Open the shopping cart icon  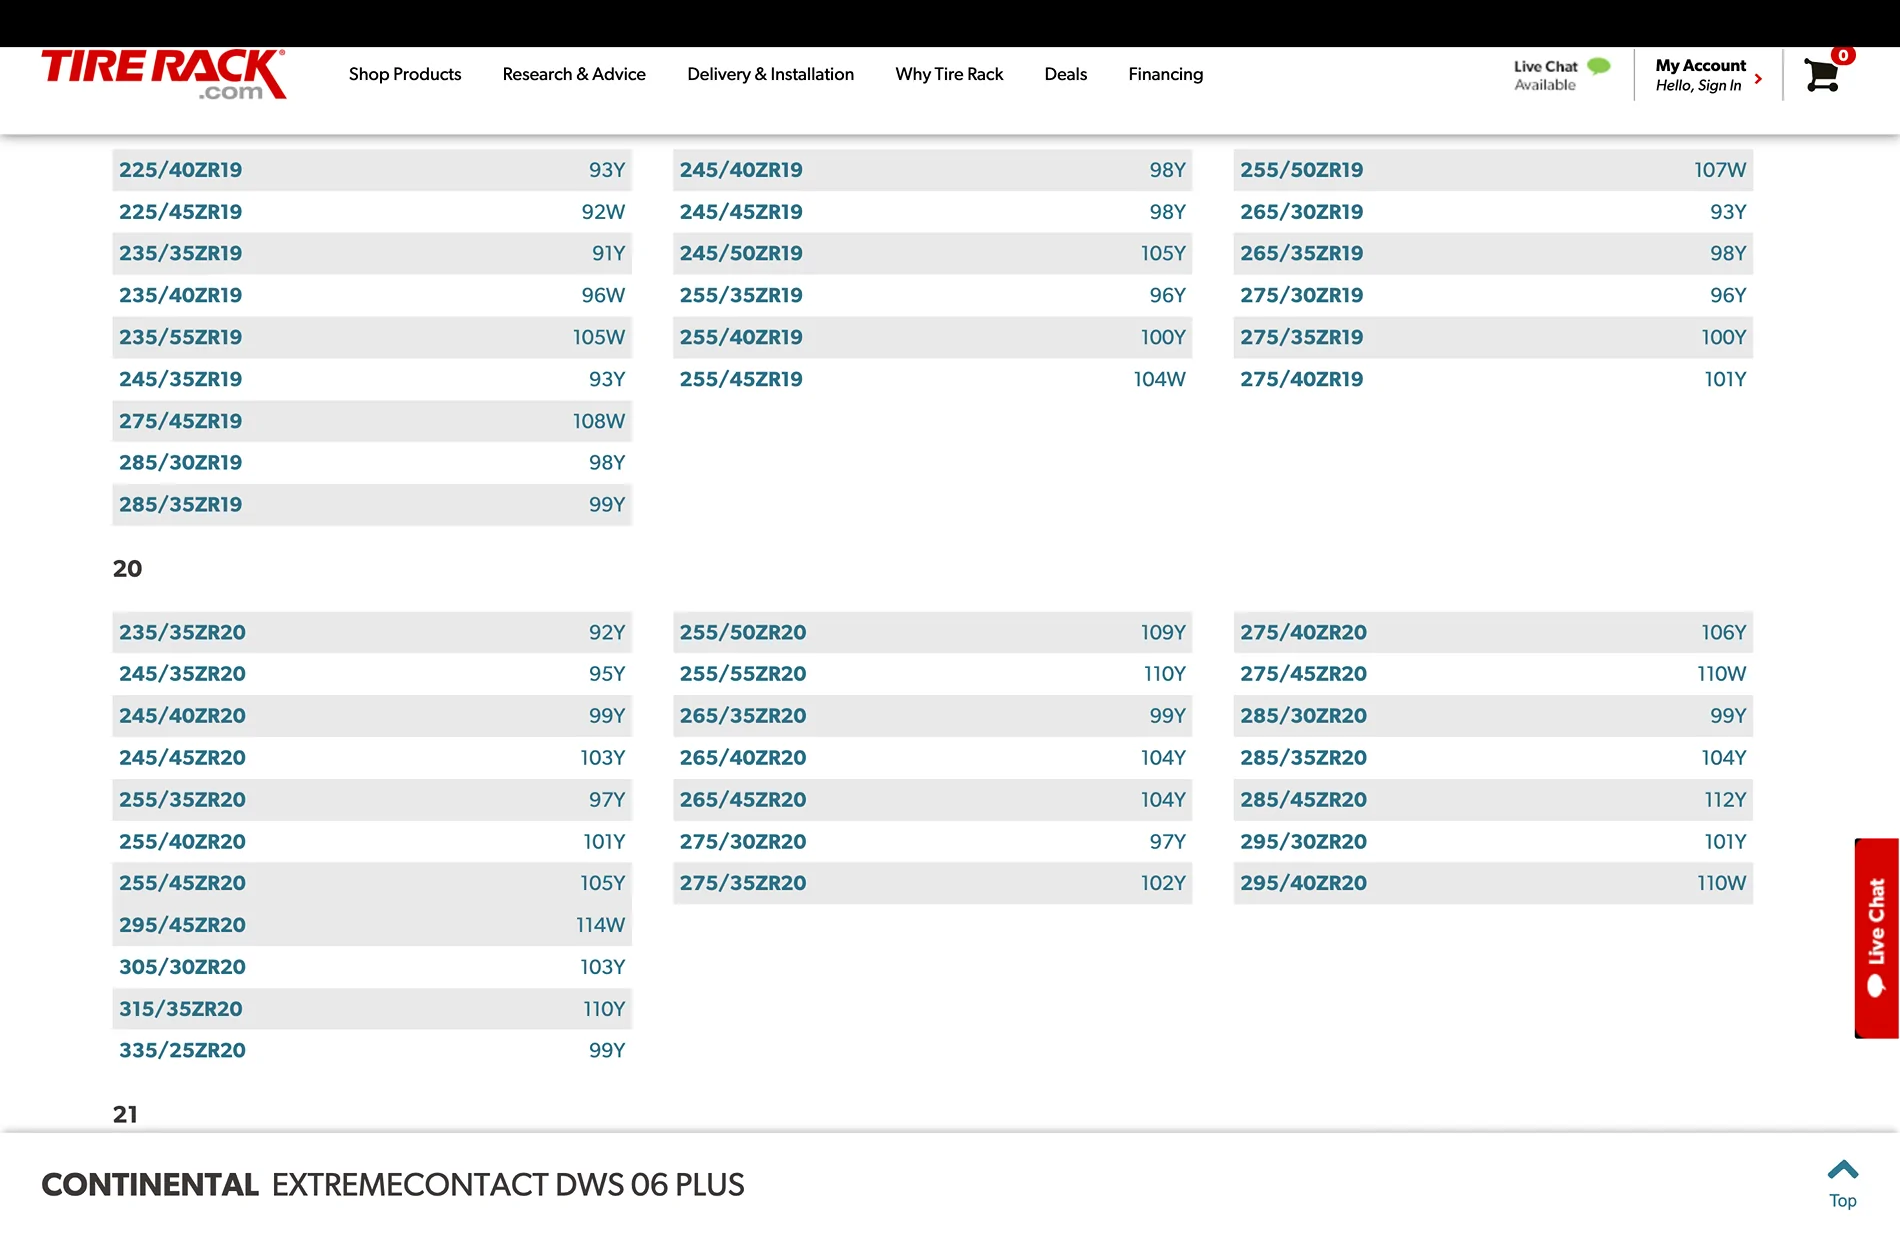(x=1822, y=75)
